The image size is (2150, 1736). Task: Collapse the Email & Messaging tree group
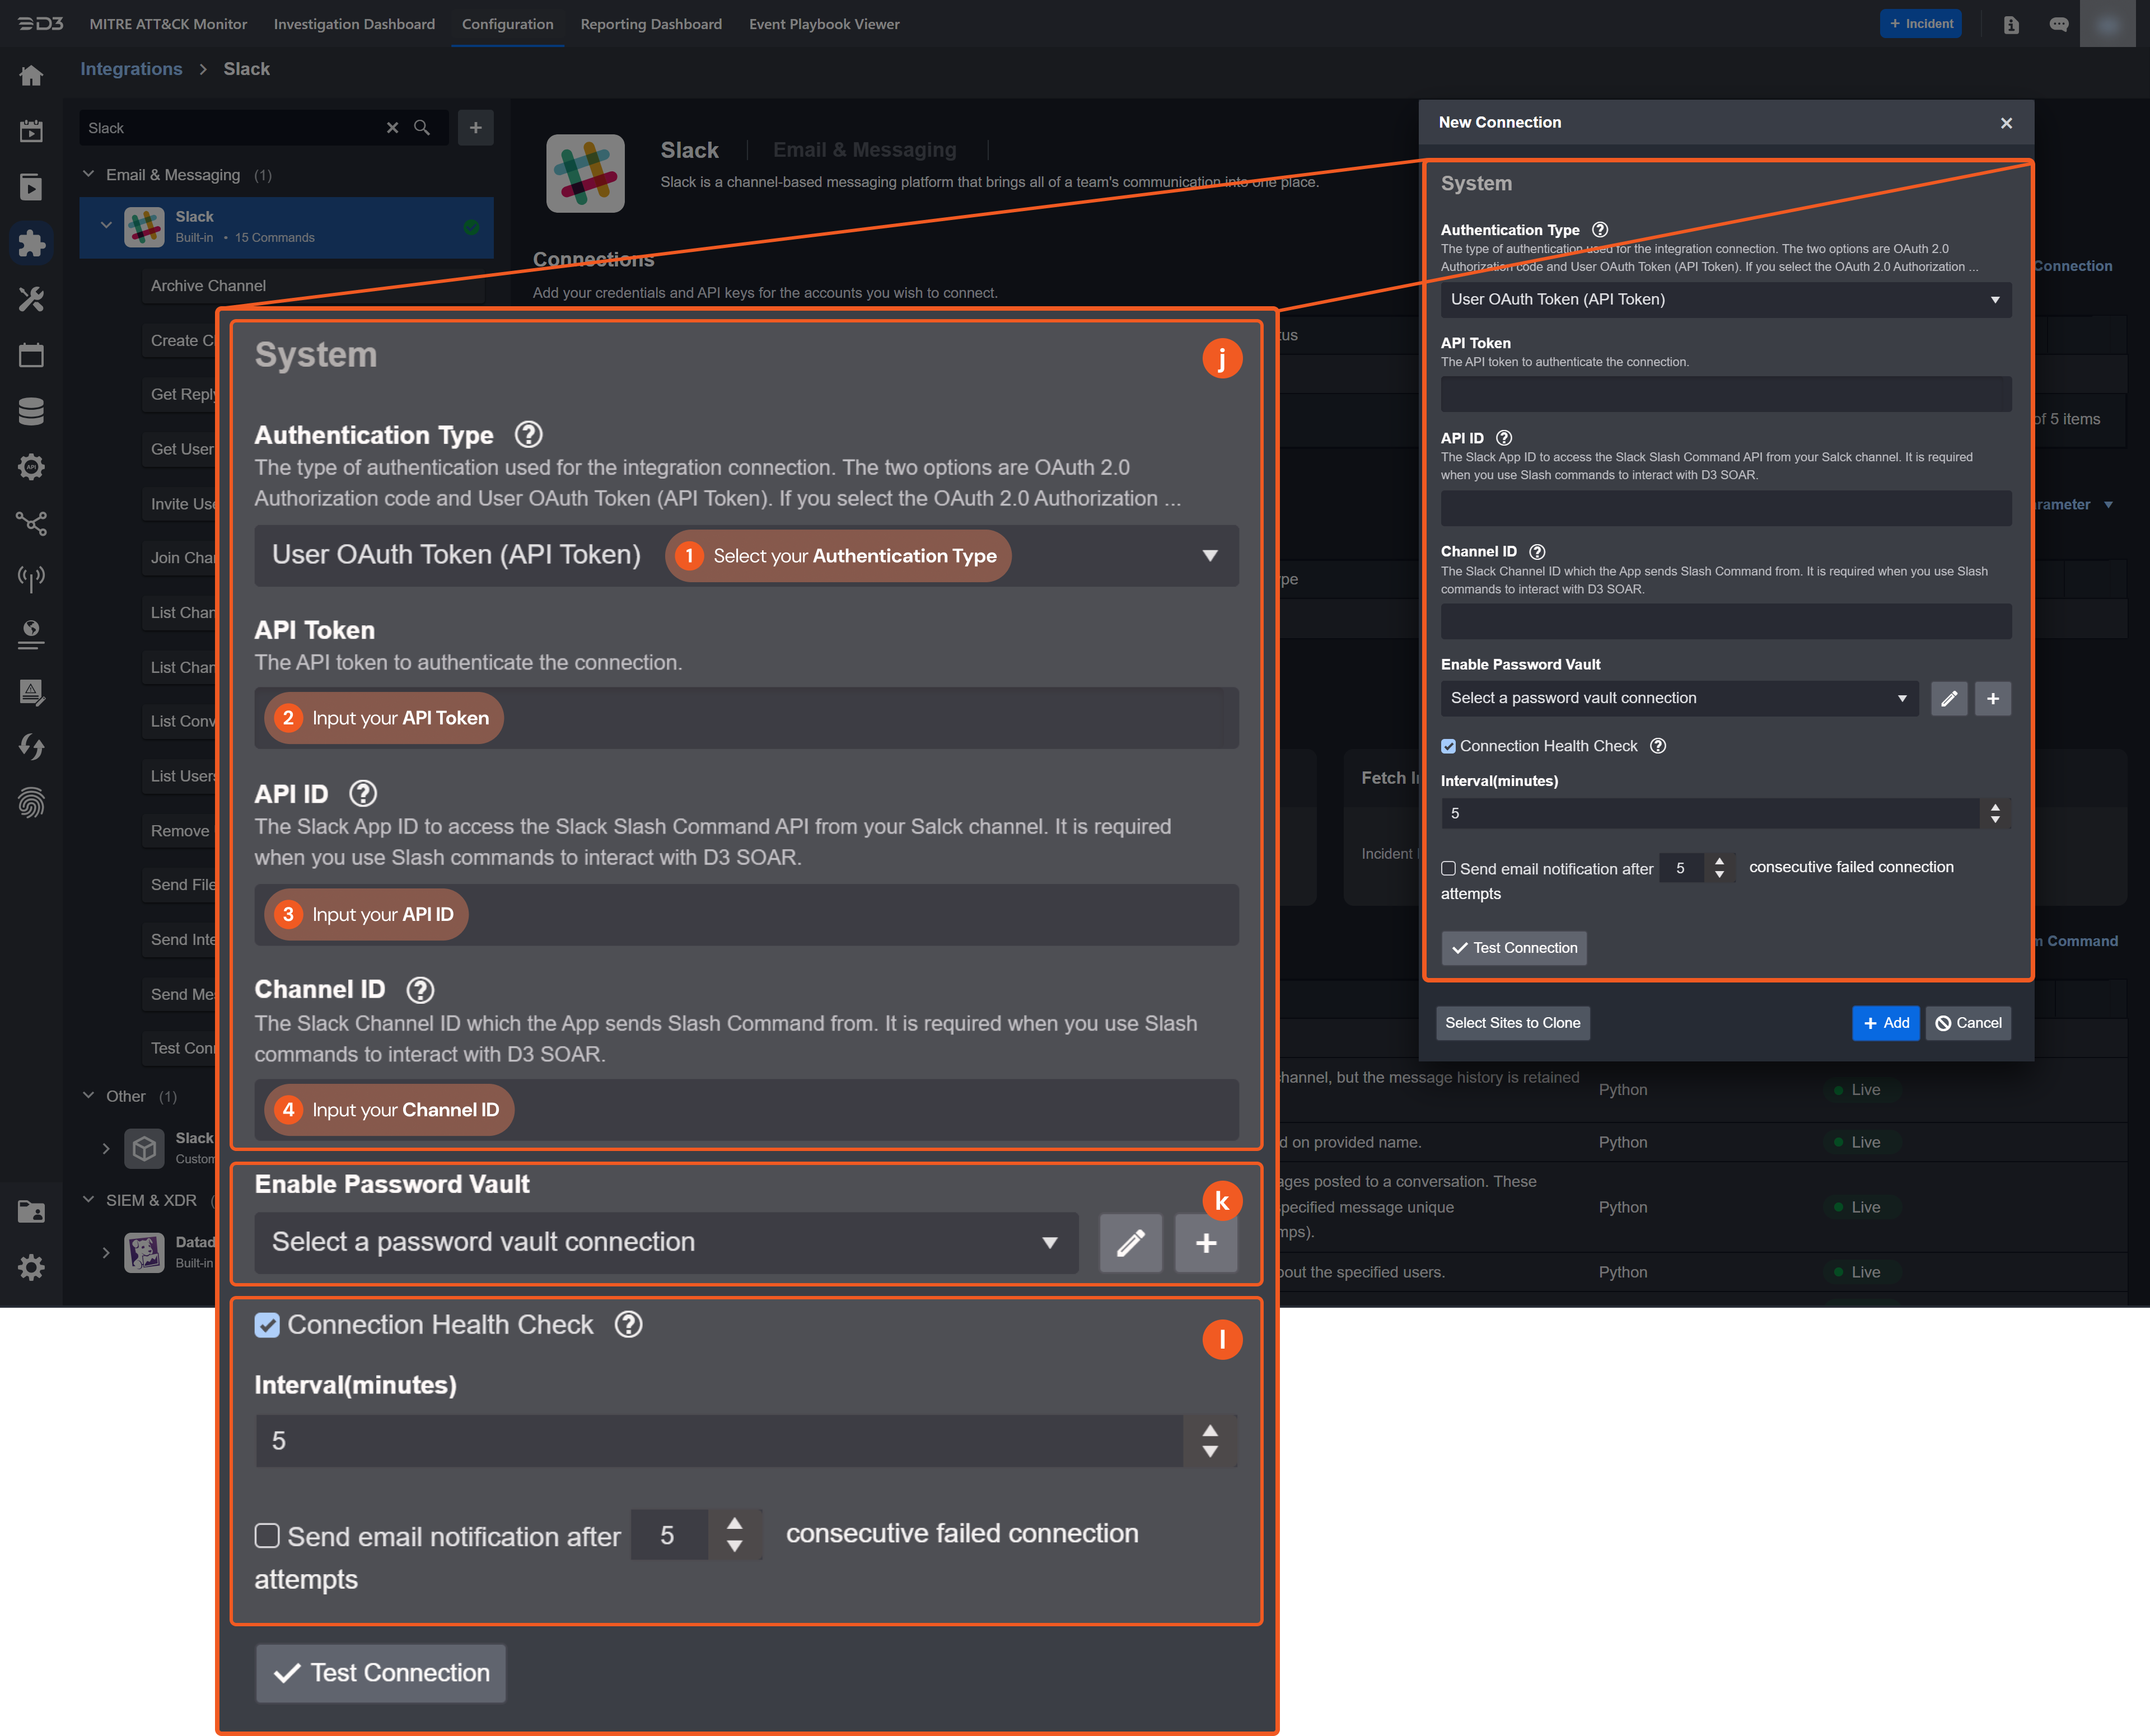(89, 174)
